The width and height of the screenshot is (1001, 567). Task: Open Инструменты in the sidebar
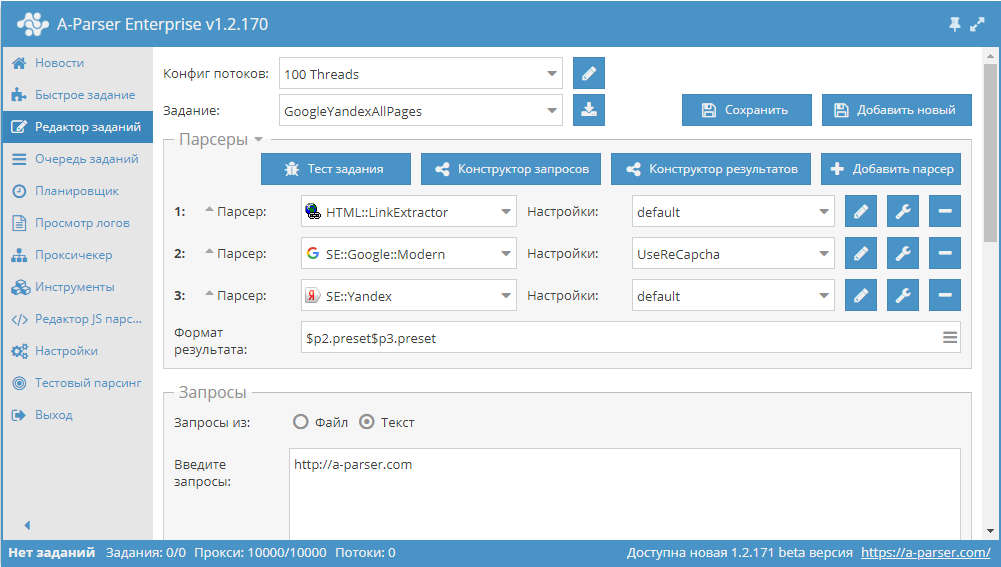pyautogui.click(x=77, y=286)
